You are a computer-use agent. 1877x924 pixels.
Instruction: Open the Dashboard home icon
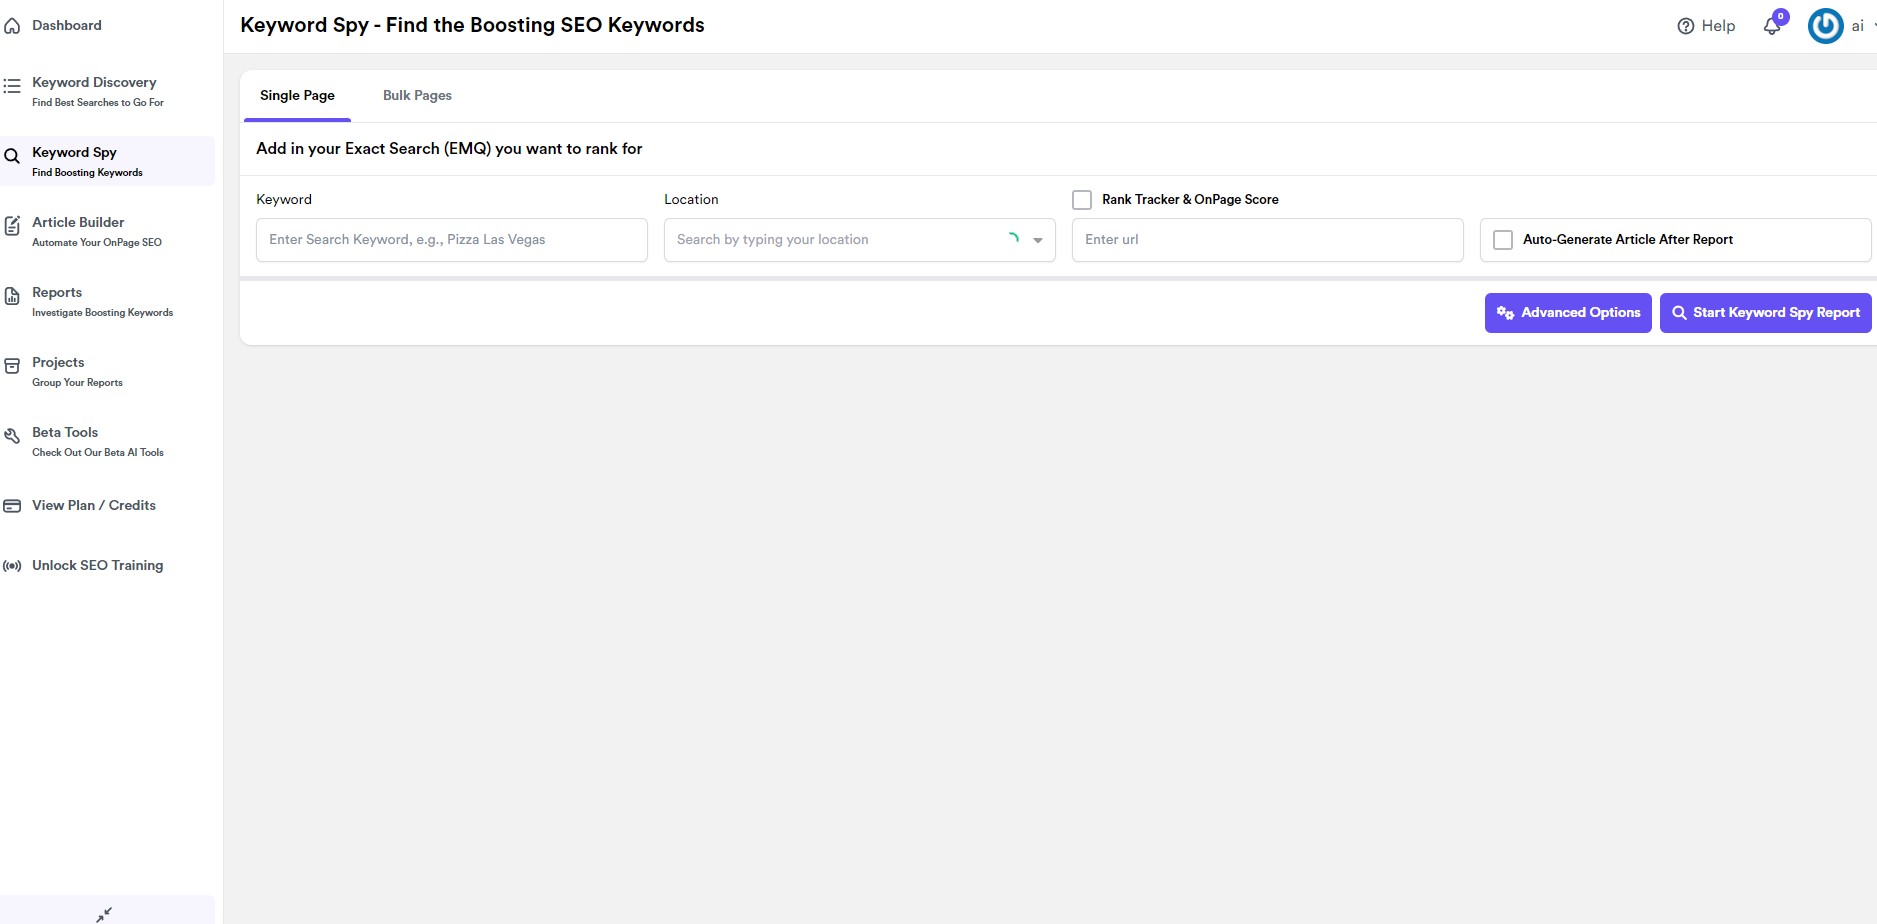12,26
